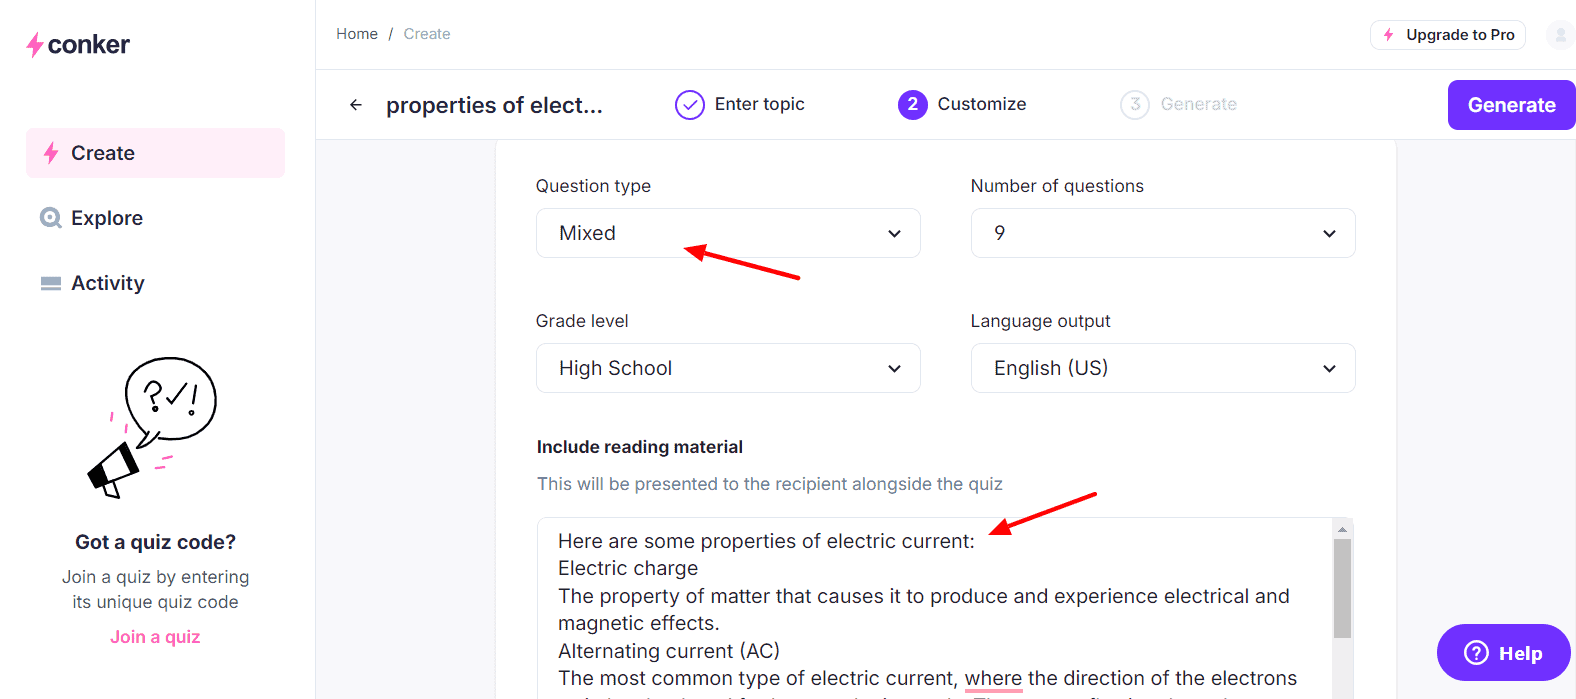Click the reading material scrollbar thumb
Image resolution: width=1576 pixels, height=699 pixels.
click(1342, 588)
